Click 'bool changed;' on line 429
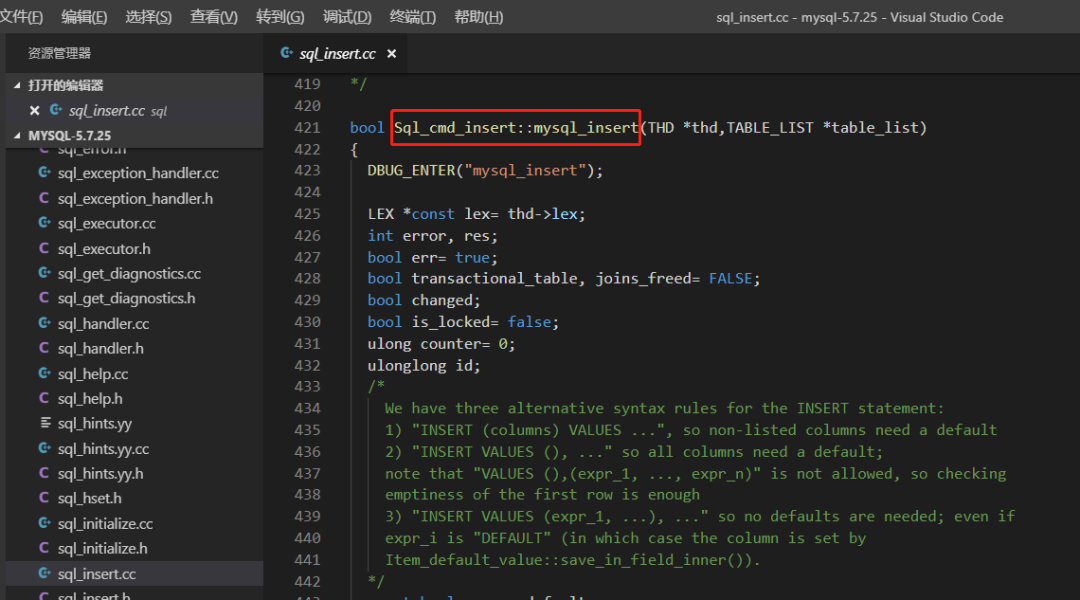 pyautogui.click(x=424, y=300)
